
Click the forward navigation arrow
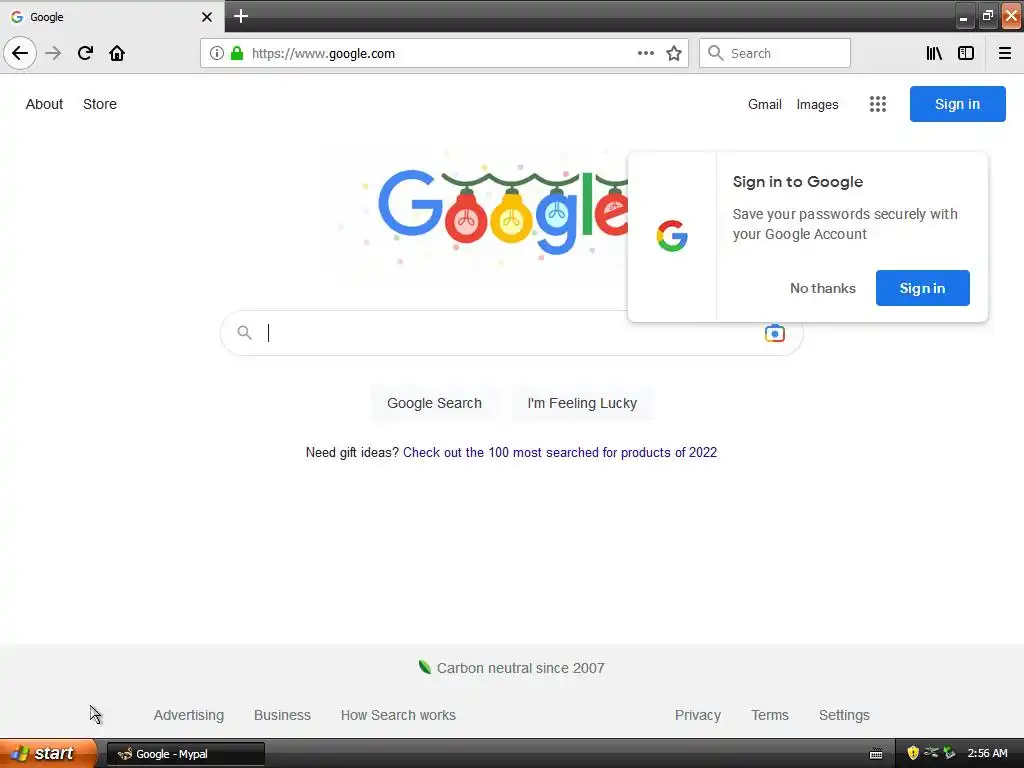point(53,53)
